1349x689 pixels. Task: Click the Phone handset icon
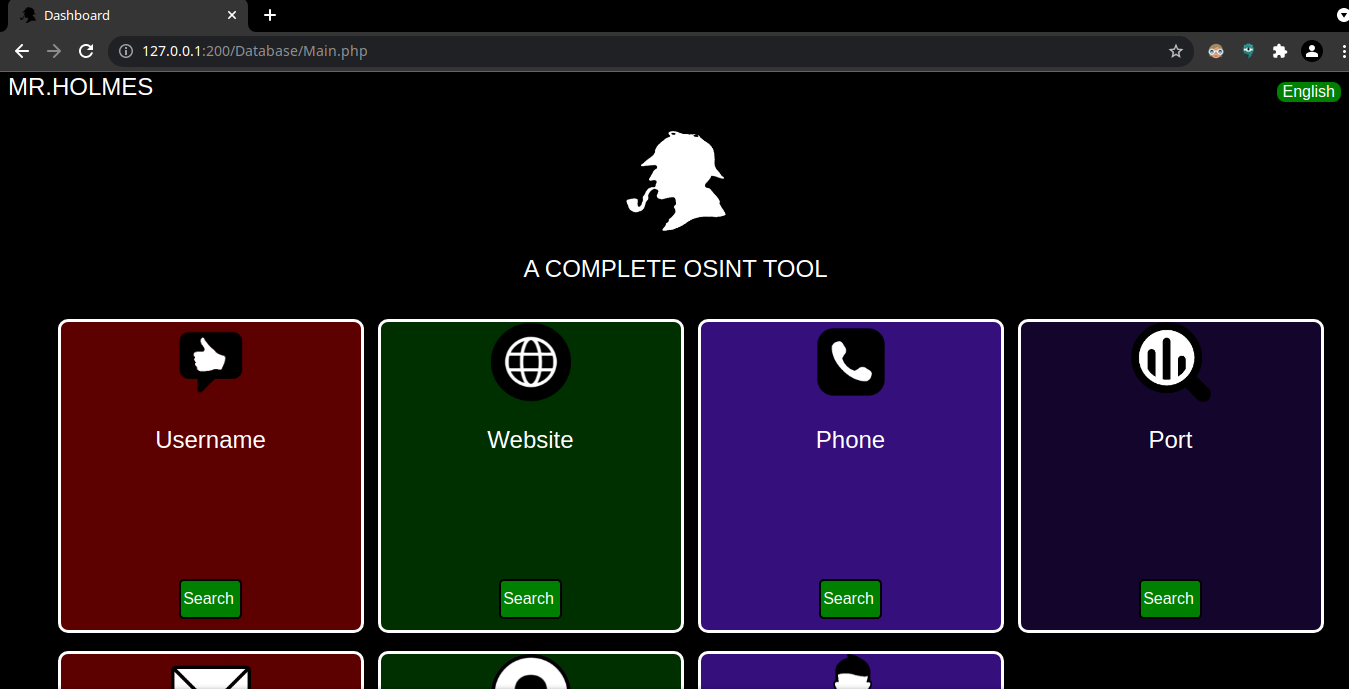coord(851,361)
